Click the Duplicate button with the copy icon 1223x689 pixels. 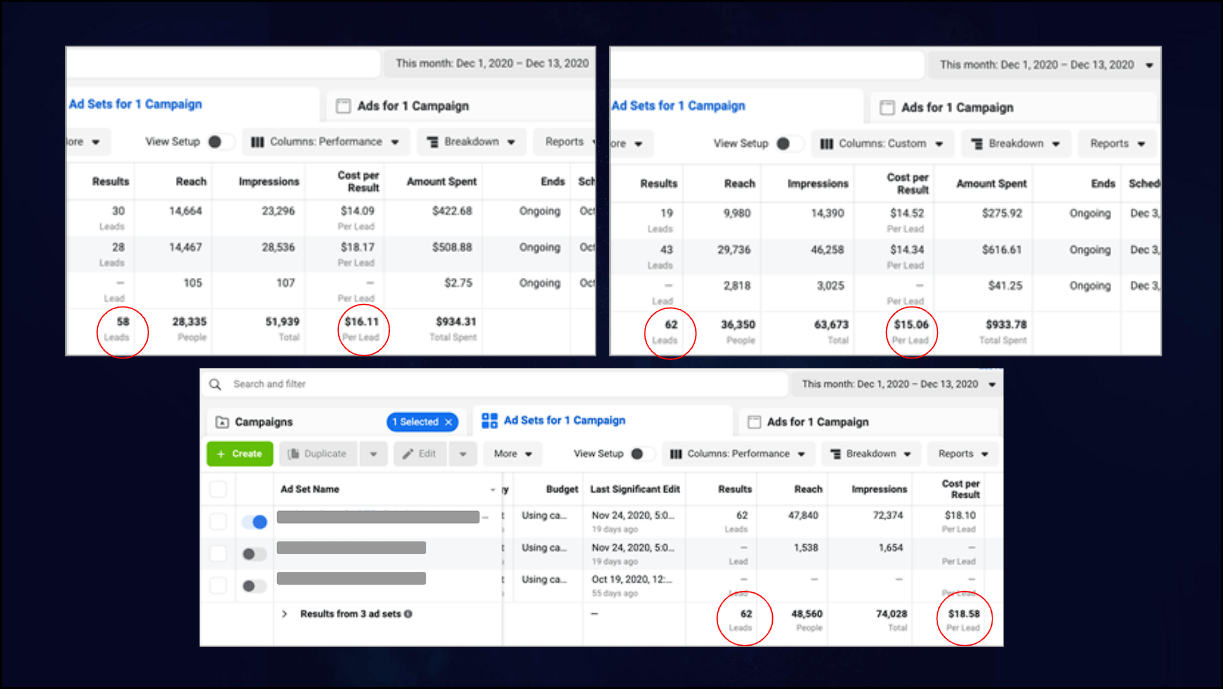coord(318,454)
